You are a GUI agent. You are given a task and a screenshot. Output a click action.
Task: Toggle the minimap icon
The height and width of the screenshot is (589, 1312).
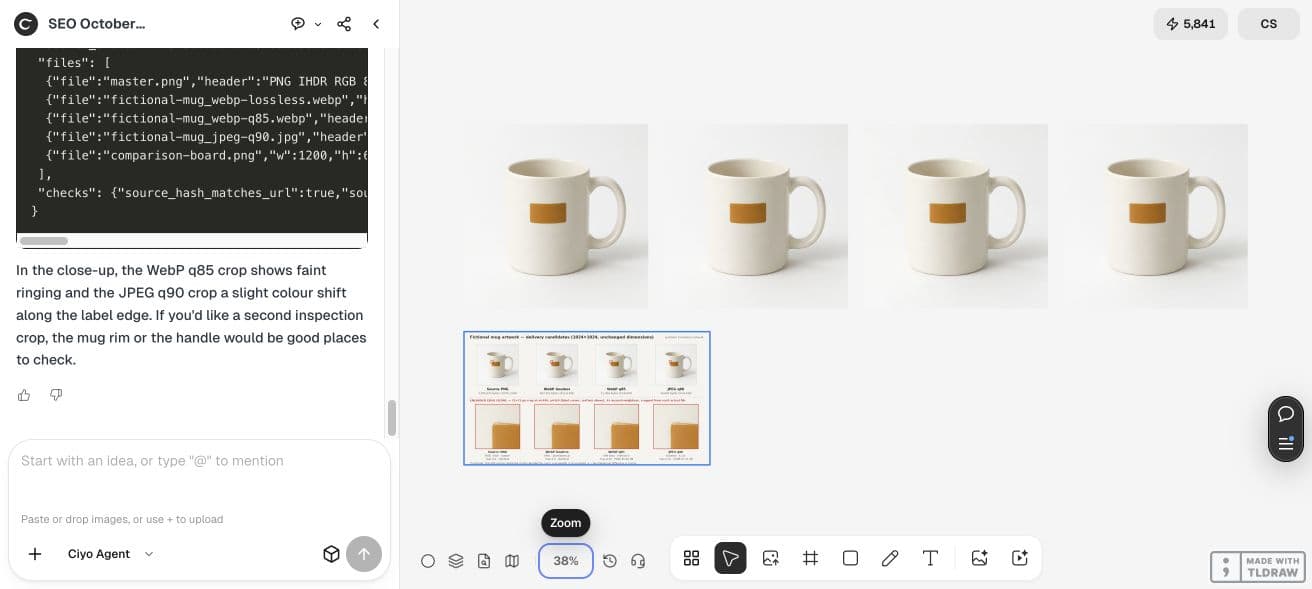pyautogui.click(x=512, y=561)
